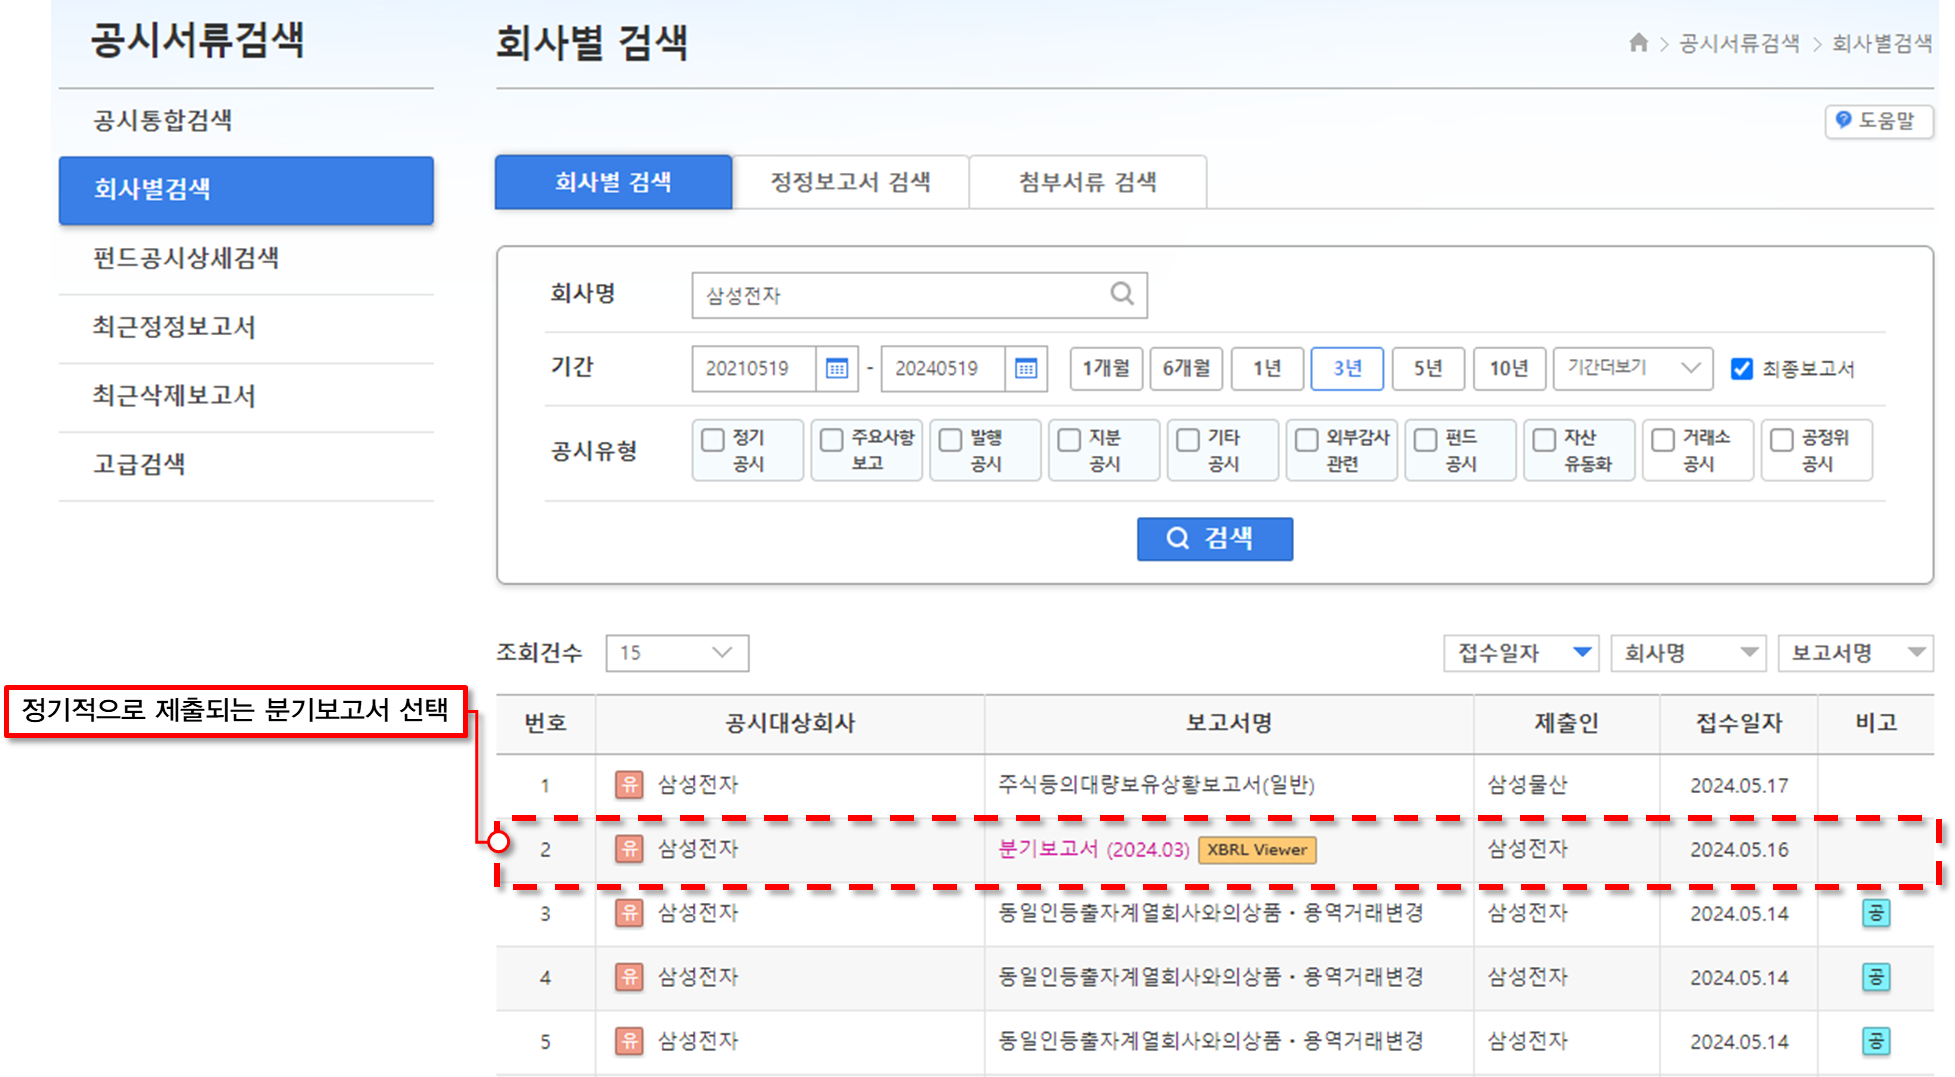Image resolution: width=1955 pixels, height=1077 pixels.
Task: Switch to the 첨부서류 검색 tab
Action: [1088, 182]
